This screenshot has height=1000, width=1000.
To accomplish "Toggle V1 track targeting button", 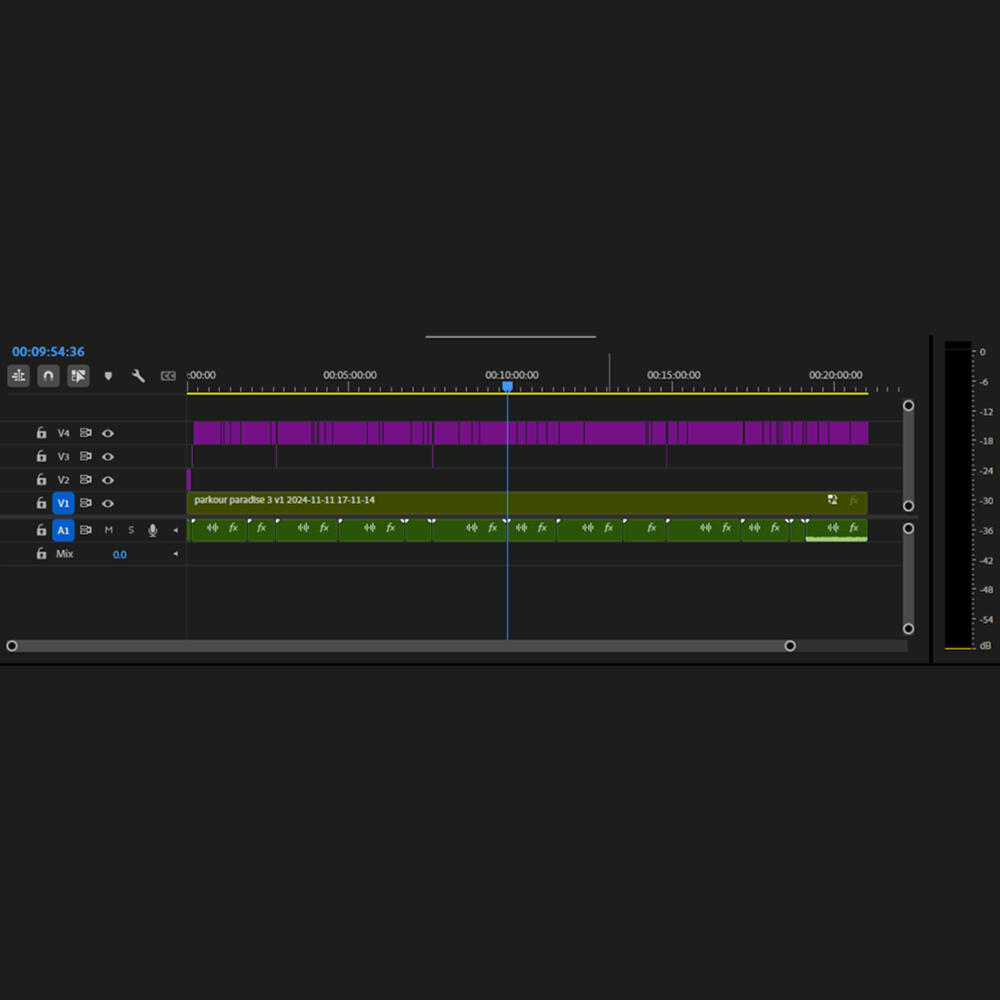I will click(63, 503).
